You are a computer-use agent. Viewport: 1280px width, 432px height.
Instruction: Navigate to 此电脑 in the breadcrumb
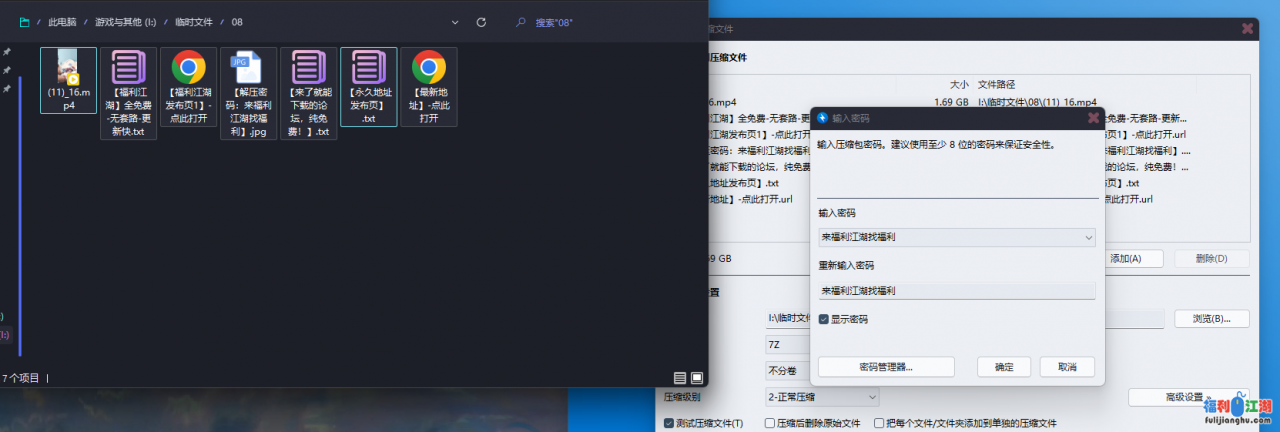click(x=64, y=21)
